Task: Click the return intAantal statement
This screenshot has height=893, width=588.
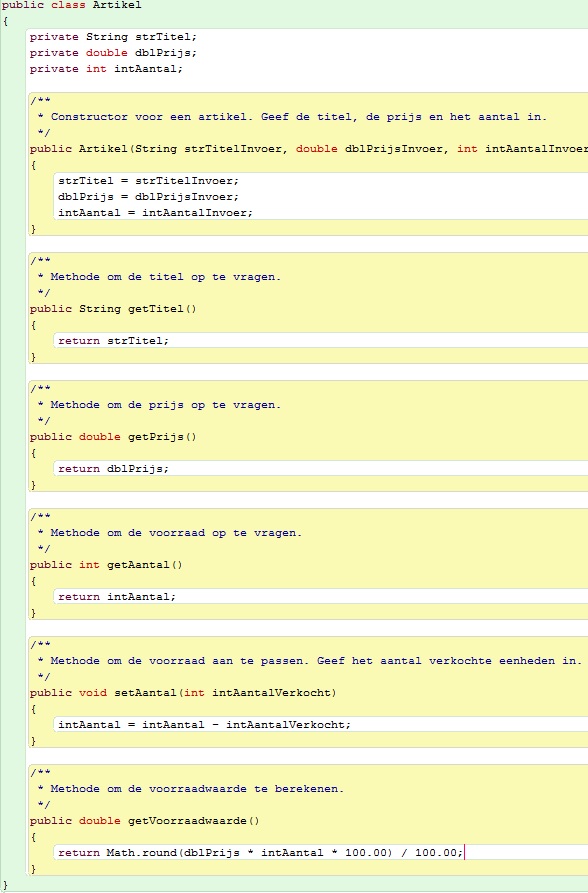Action: 117,597
